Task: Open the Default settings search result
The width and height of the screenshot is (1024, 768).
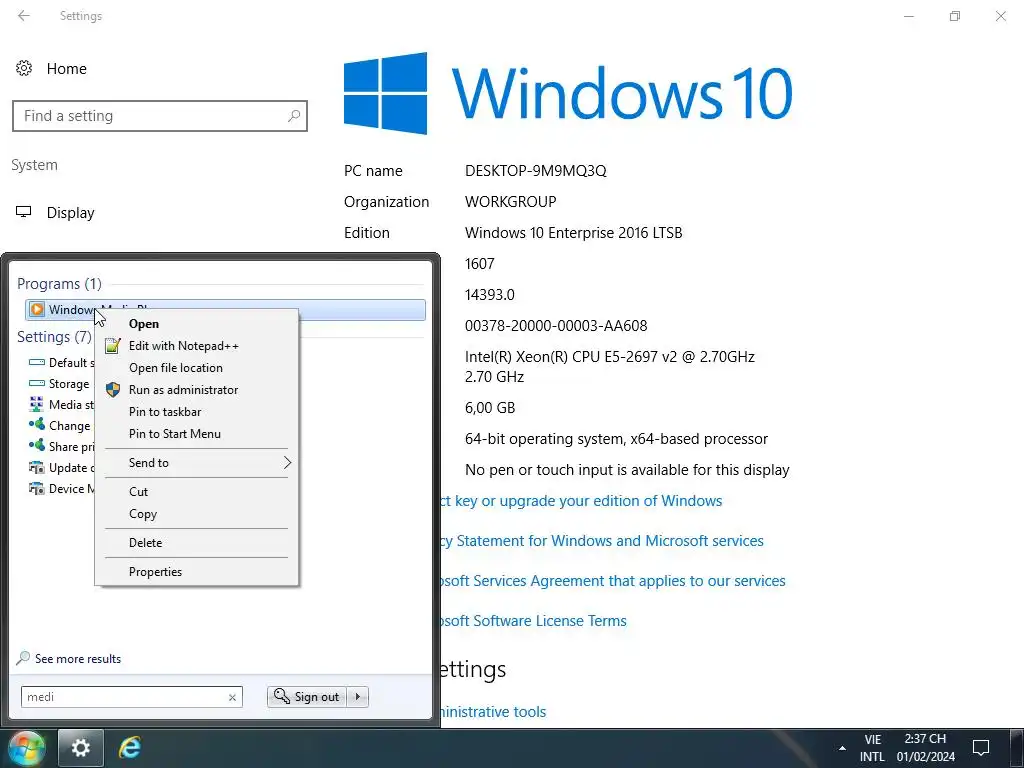Action: coord(62,363)
